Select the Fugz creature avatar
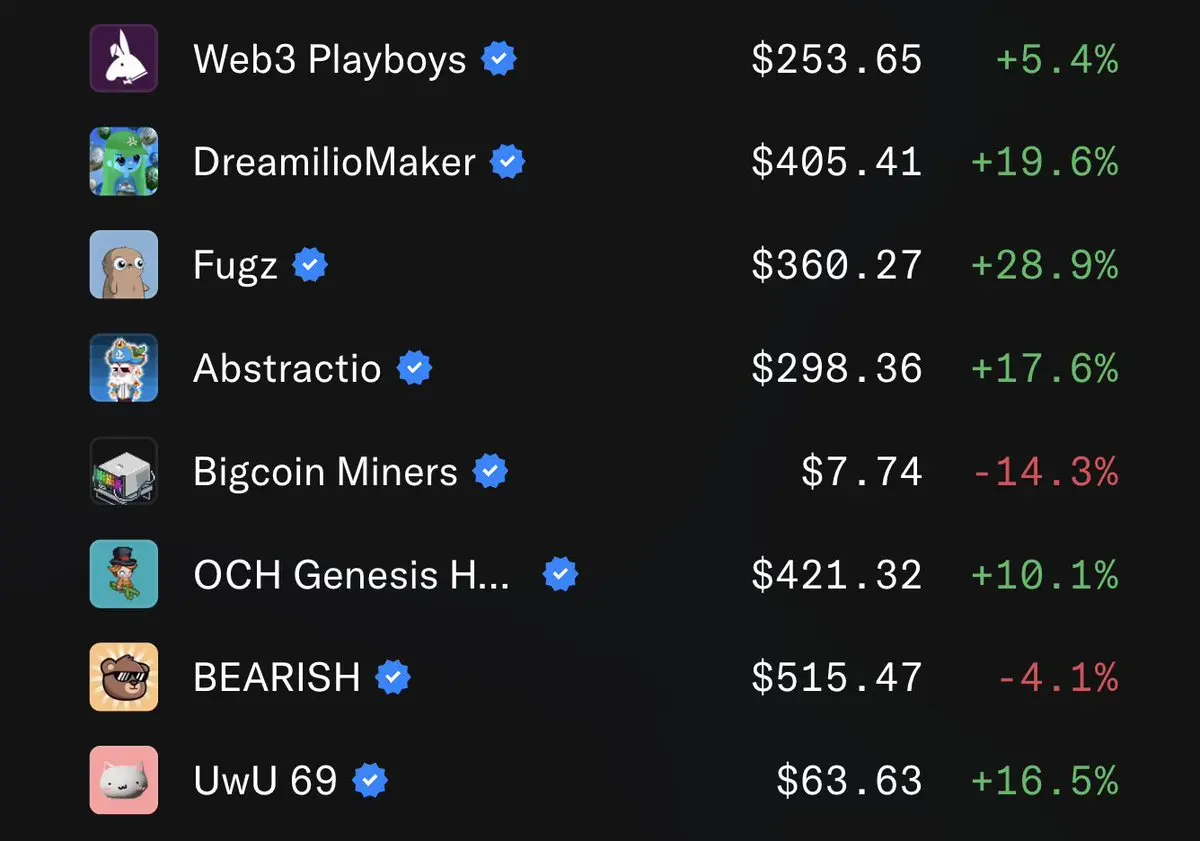The width and height of the screenshot is (1200, 841). point(124,265)
